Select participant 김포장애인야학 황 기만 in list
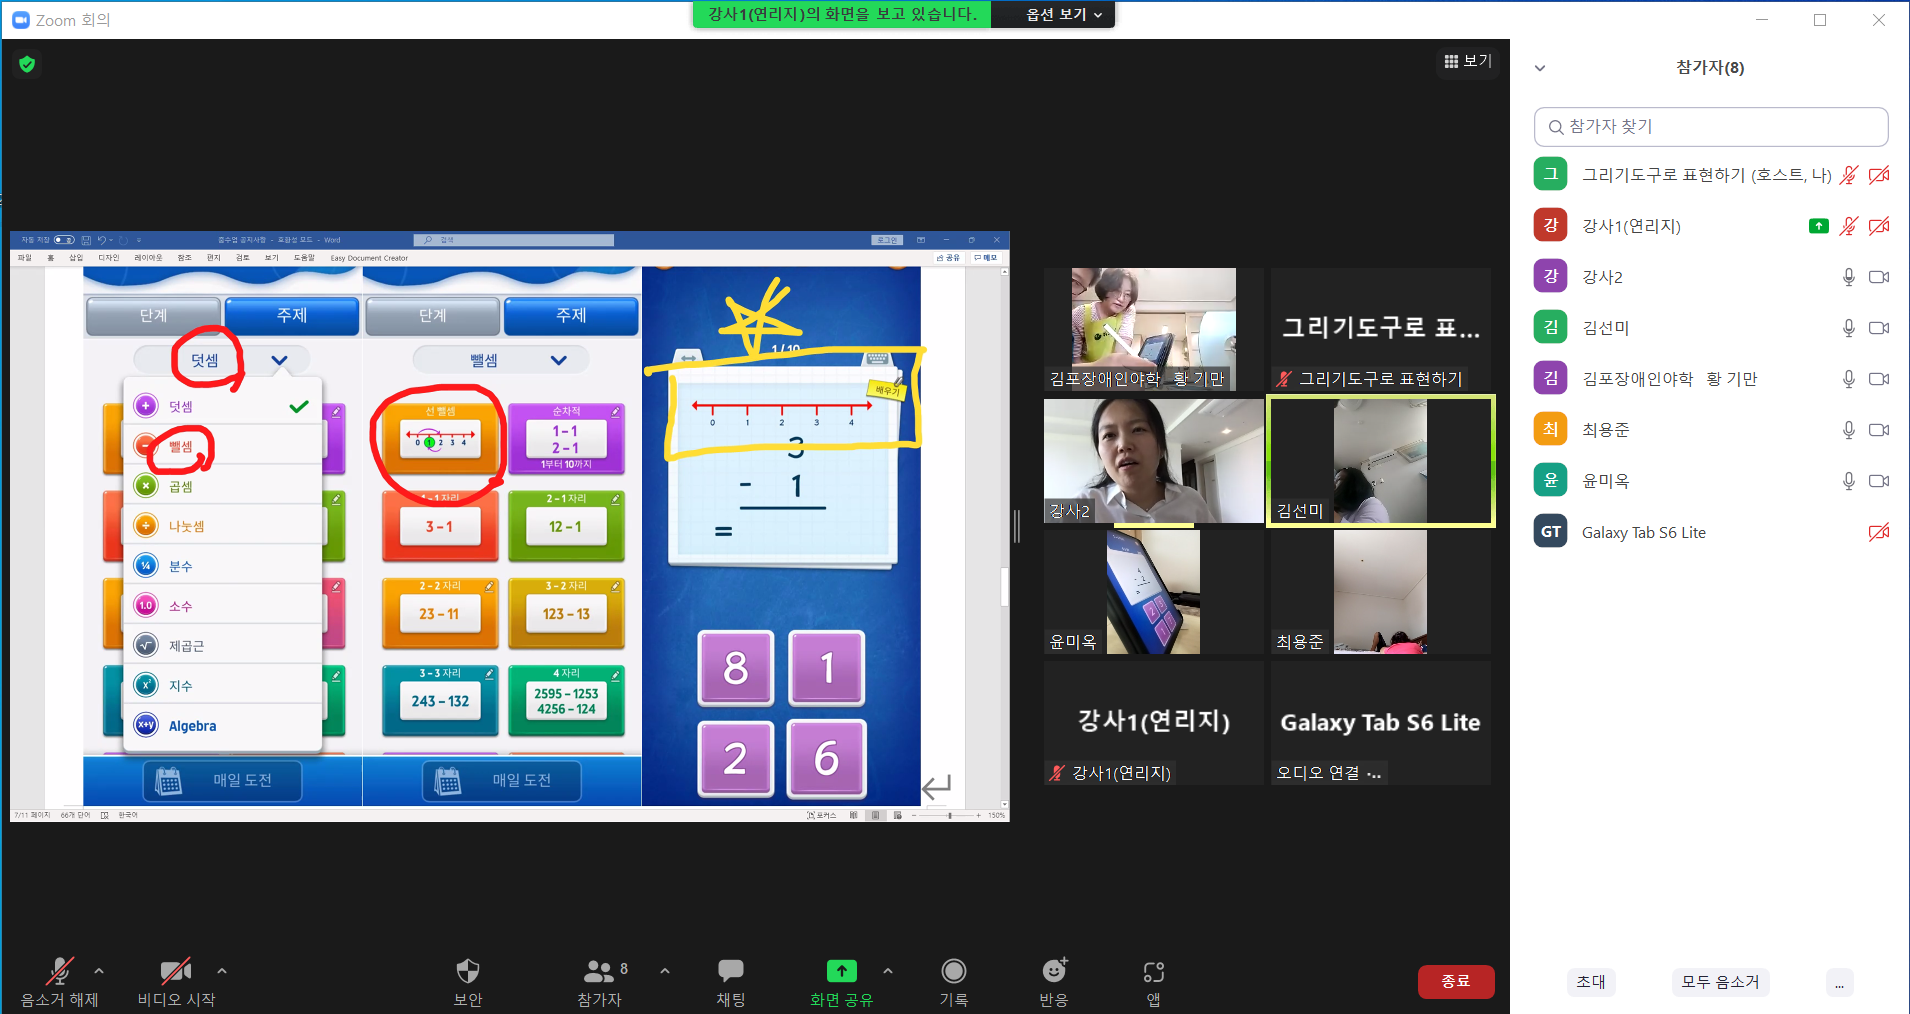 1711,379
